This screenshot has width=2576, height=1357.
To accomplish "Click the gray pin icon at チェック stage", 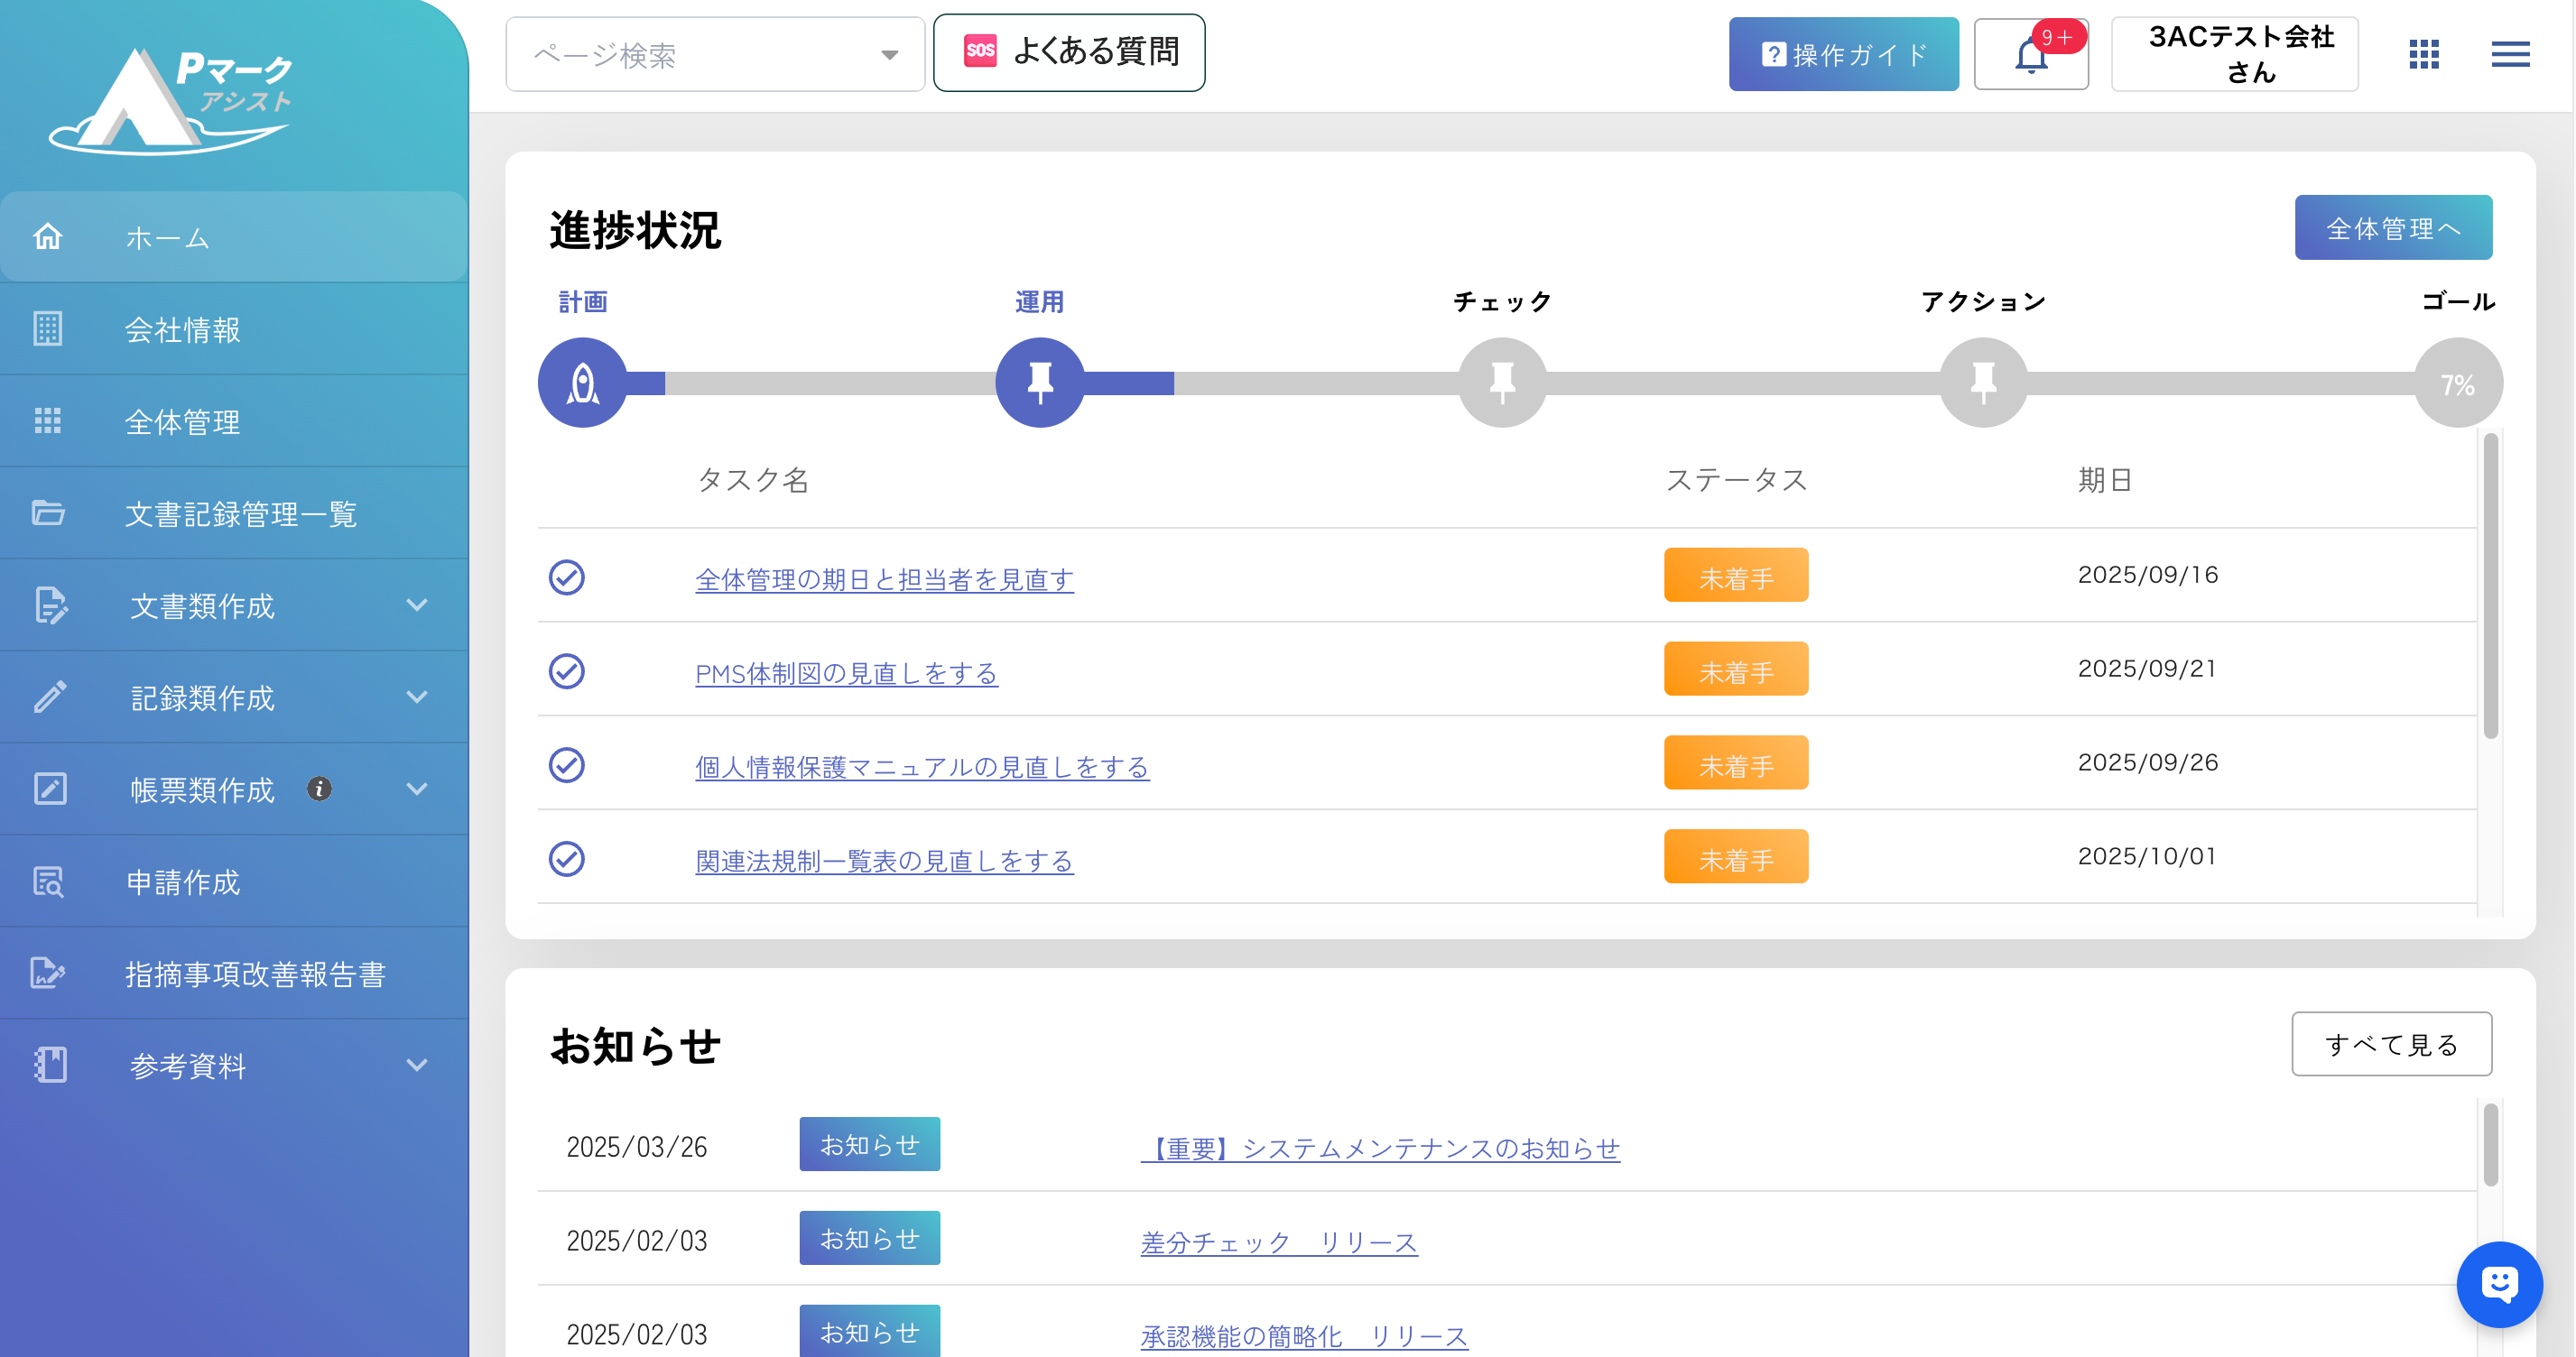I will click(x=1502, y=383).
